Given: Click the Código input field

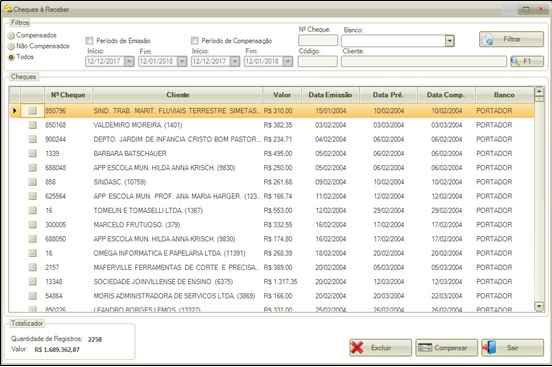Looking at the screenshot, I should point(318,61).
